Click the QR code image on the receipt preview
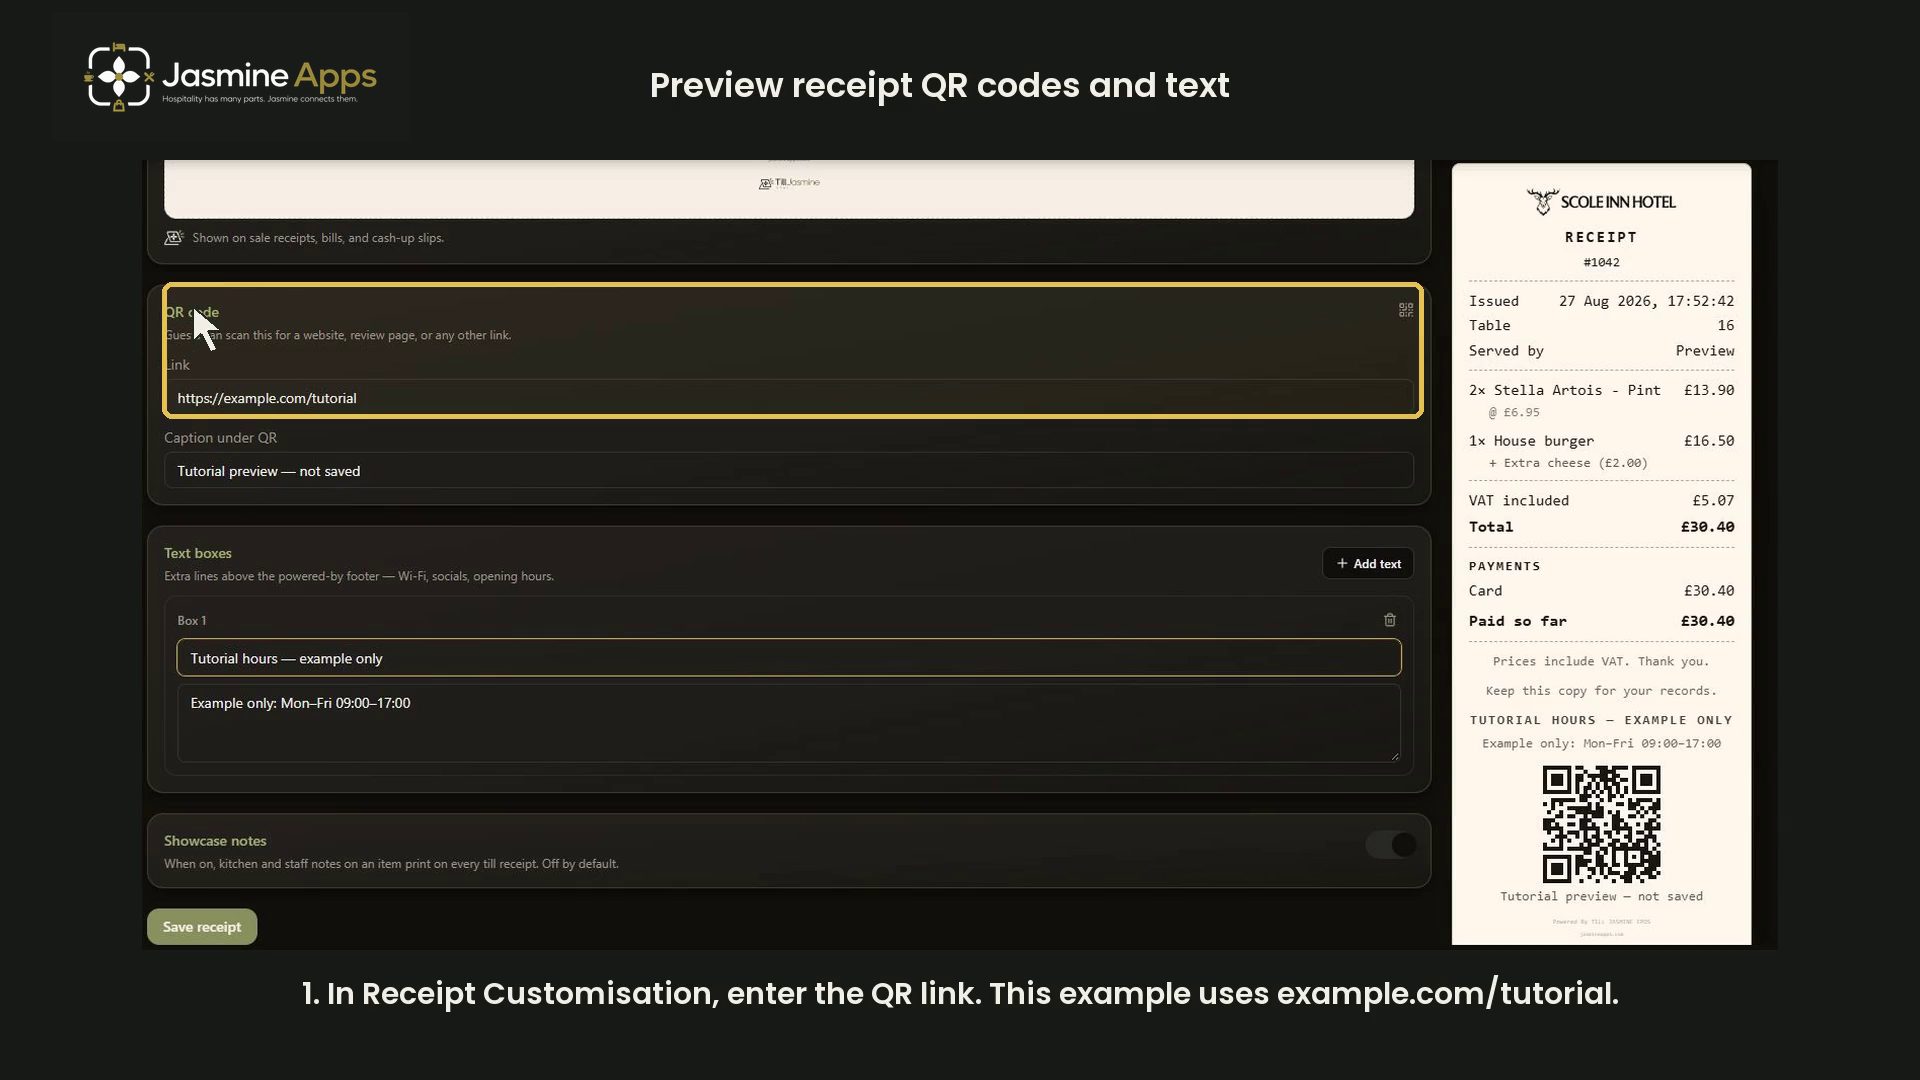The width and height of the screenshot is (1920, 1080). click(x=1601, y=824)
